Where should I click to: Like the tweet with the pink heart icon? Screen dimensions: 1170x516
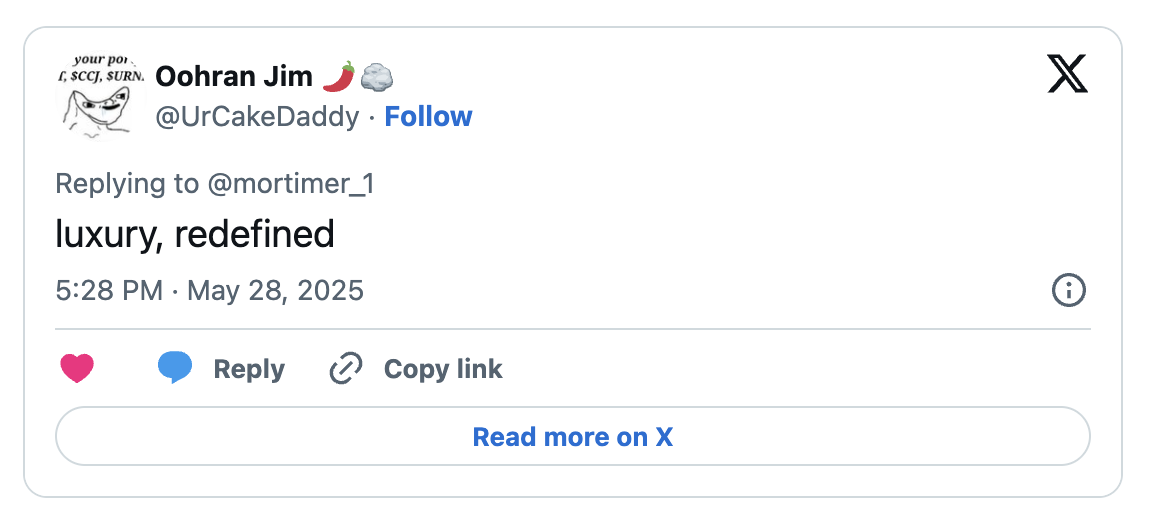click(x=77, y=368)
